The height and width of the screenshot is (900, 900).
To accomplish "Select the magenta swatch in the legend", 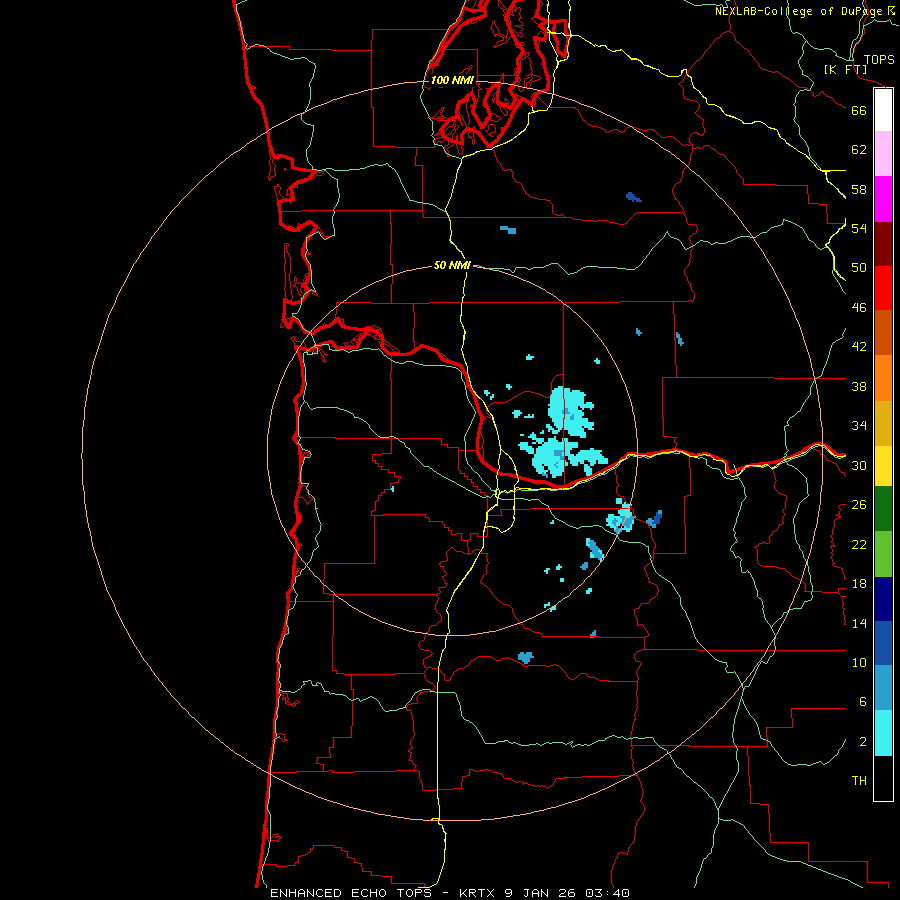I will point(883,199).
